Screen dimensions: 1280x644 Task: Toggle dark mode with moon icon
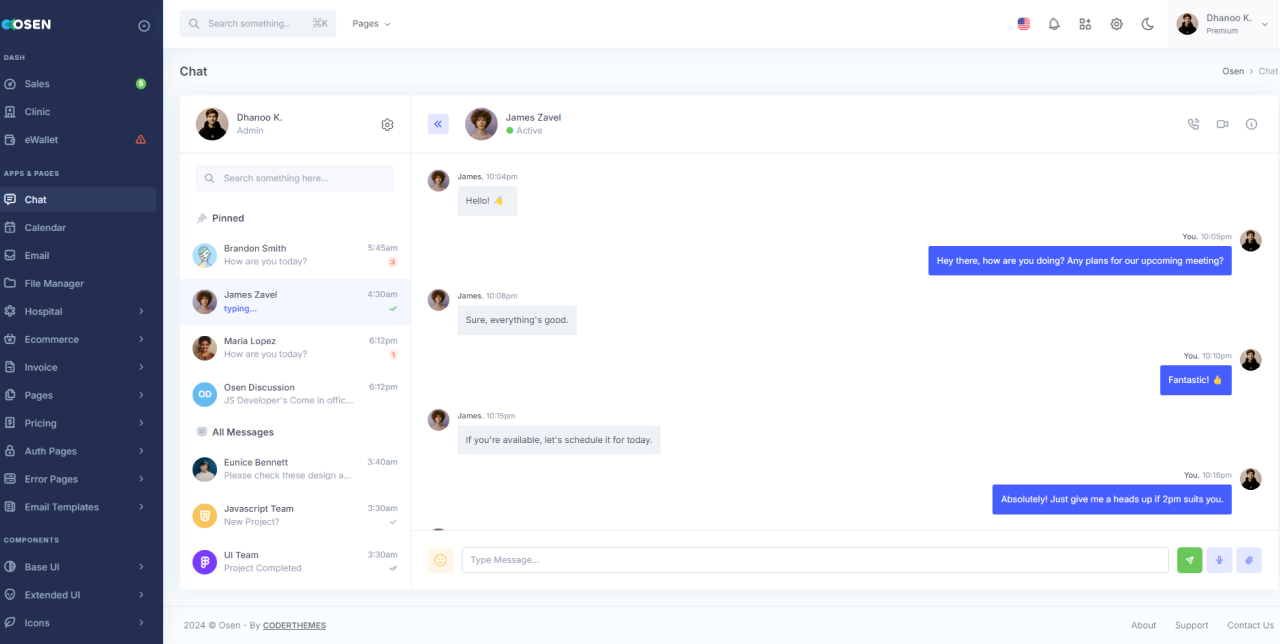1148,24
